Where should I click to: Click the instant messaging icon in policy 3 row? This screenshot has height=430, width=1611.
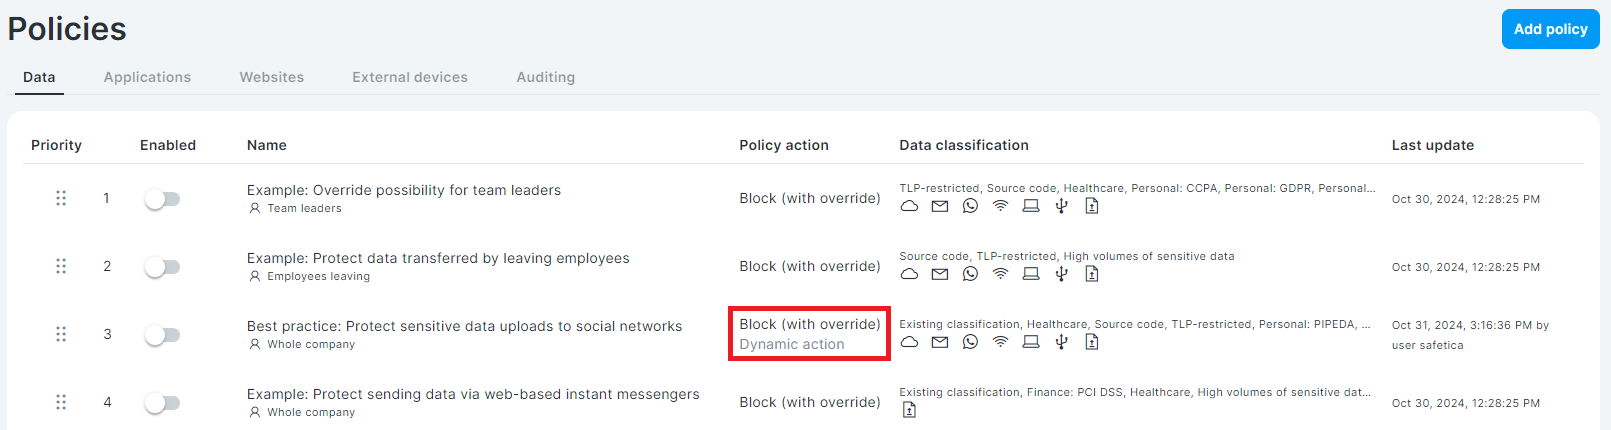coord(970,342)
